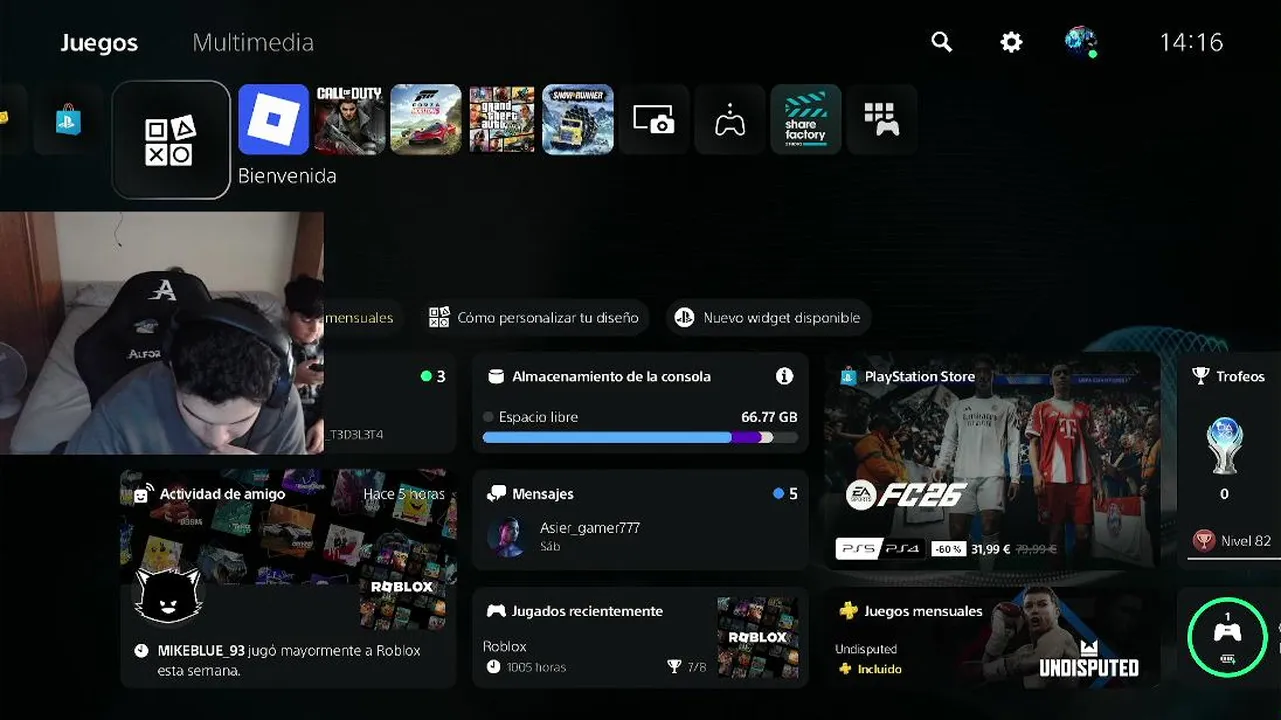The height and width of the screenshot is (720, 1281).
Task: Open Nuevo widget disponible chip
Action: coord(768,318)
